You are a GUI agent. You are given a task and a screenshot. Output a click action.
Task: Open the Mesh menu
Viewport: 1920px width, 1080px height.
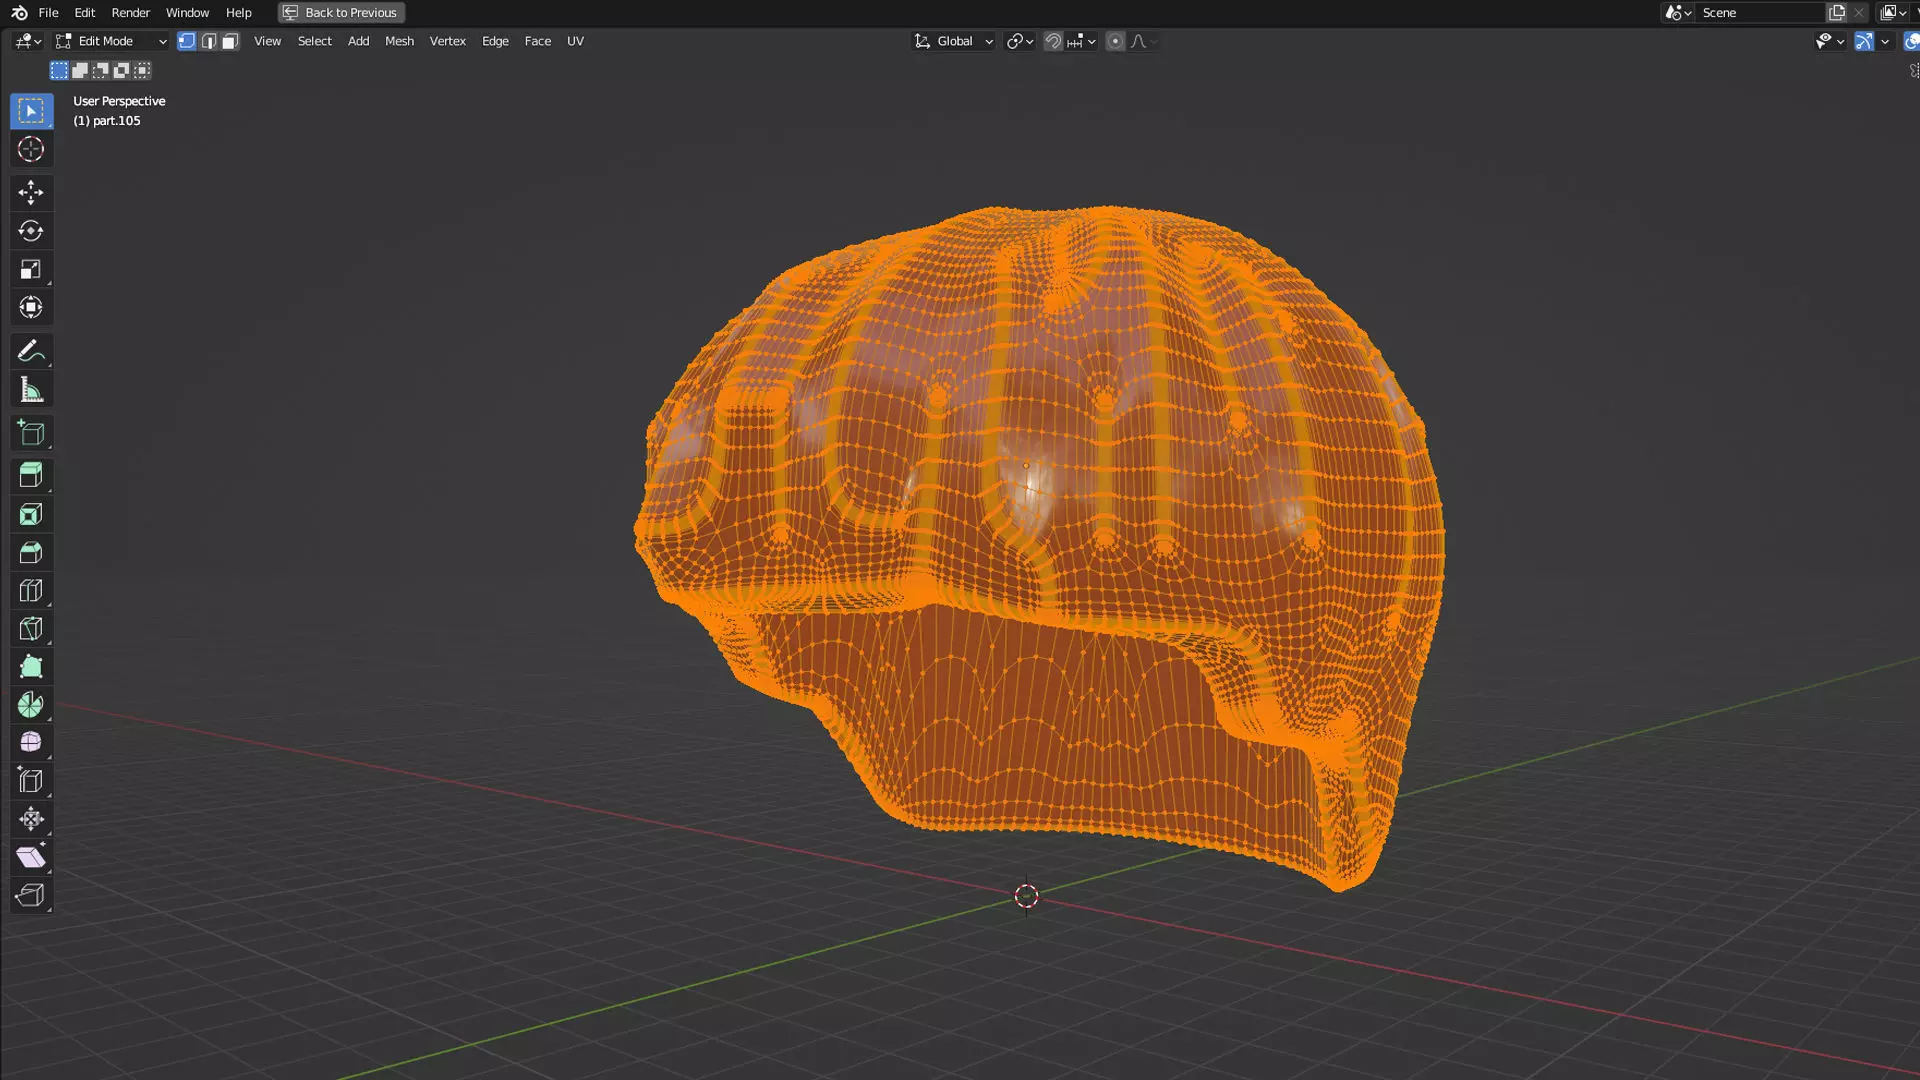tap(399, 41)
